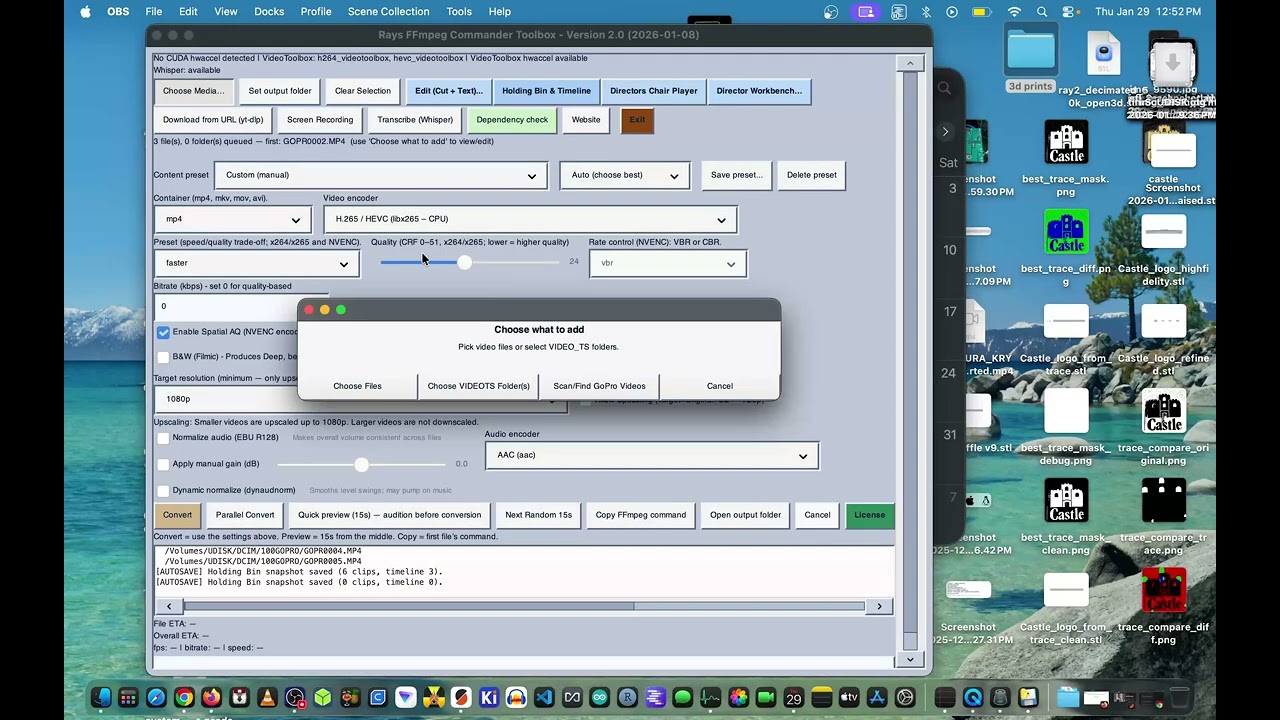Open the Apple menu
Screen dimensions: 1280x720
click(85, 12)
